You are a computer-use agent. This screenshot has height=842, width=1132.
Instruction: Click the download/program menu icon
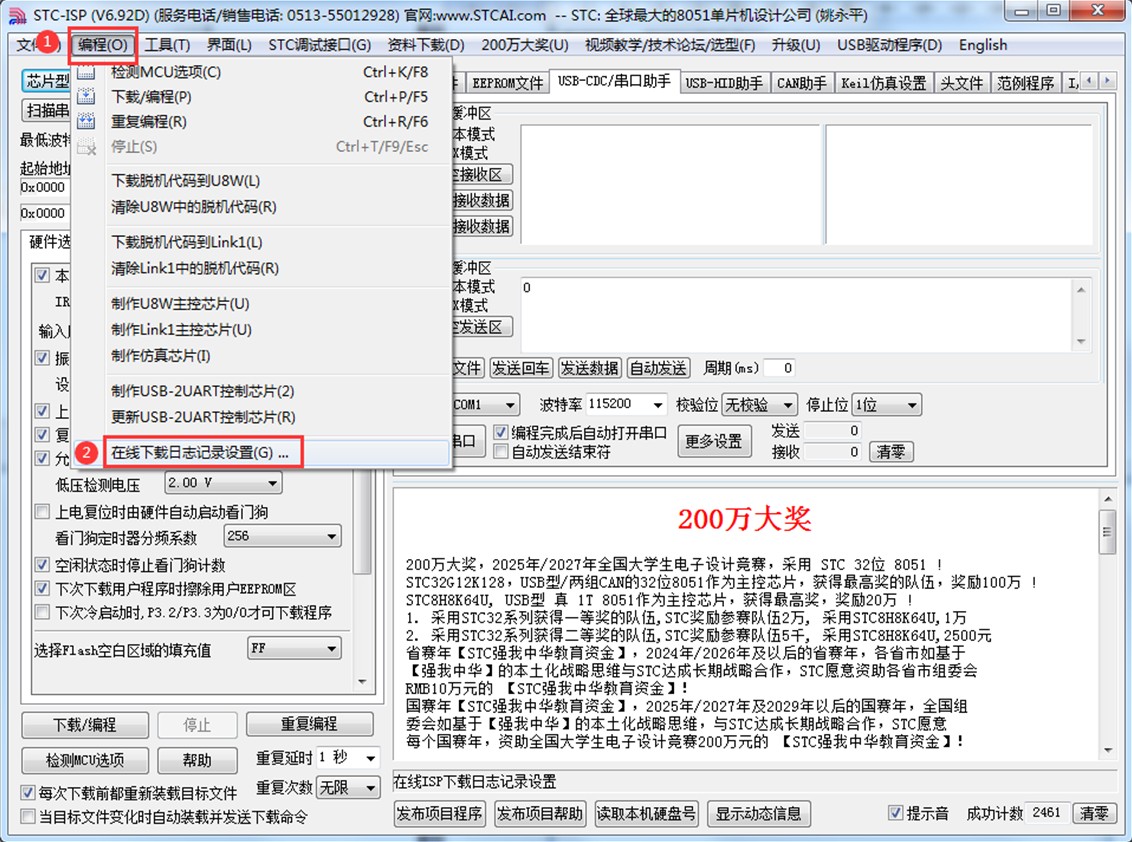click(x=86, y=97)
